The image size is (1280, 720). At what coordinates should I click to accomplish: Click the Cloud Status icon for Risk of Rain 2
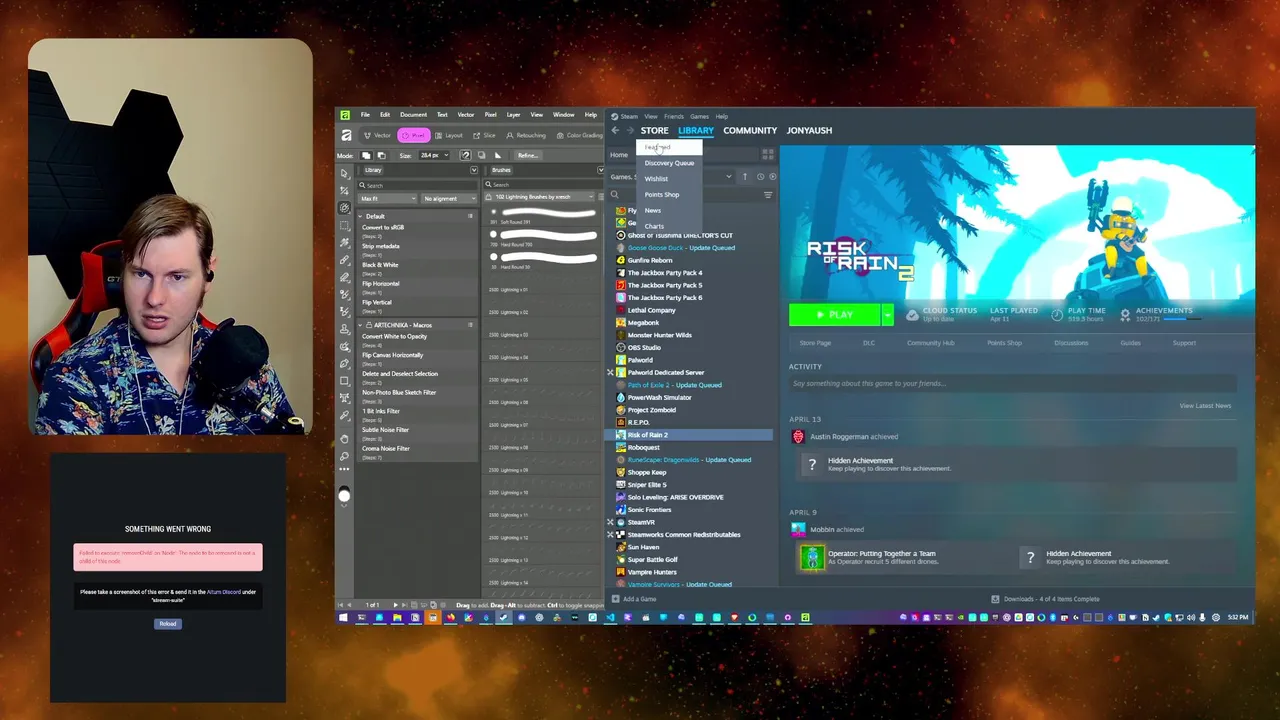pyautogui.click(x=912, y=314)
